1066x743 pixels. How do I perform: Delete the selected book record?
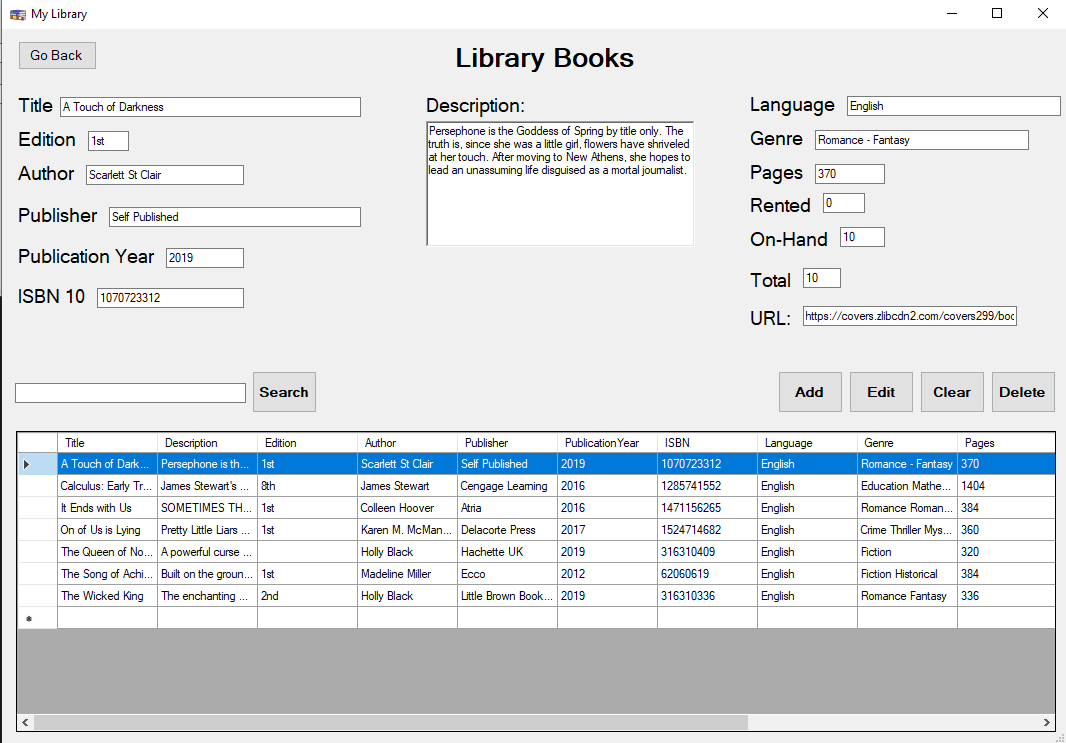pos(1023,392)
